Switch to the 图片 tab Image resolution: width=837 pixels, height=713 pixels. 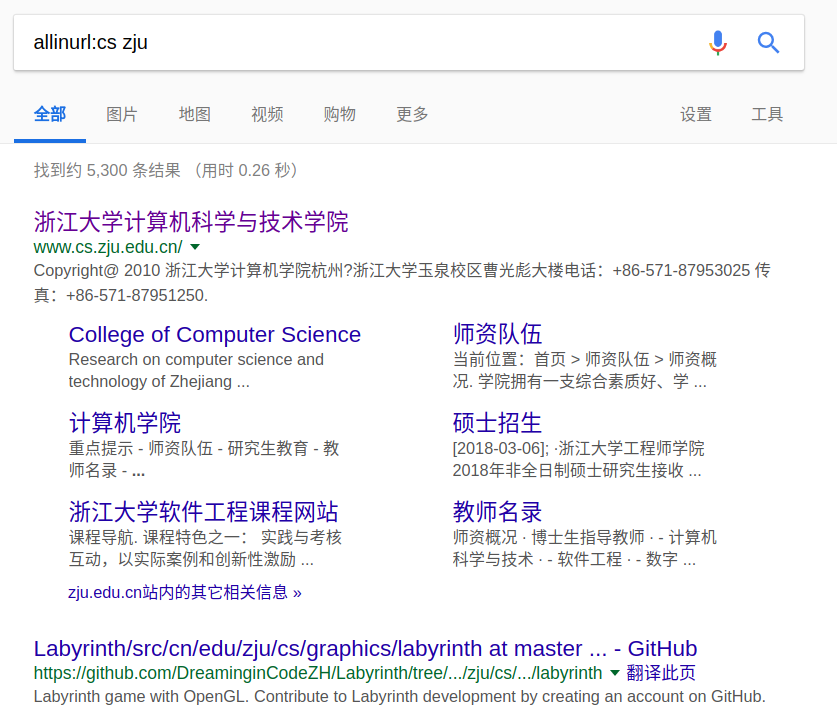tap(122, 114)
